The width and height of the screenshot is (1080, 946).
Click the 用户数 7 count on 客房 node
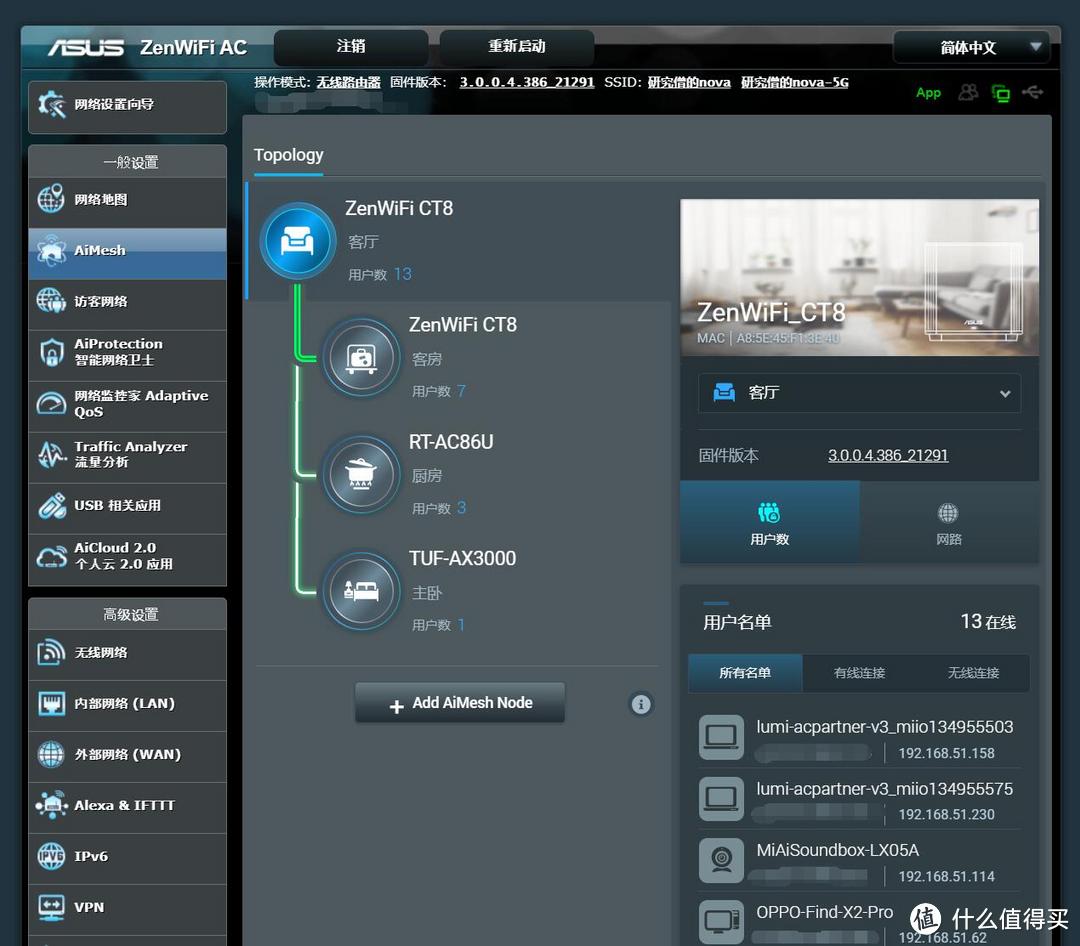[x=439, y=391]
